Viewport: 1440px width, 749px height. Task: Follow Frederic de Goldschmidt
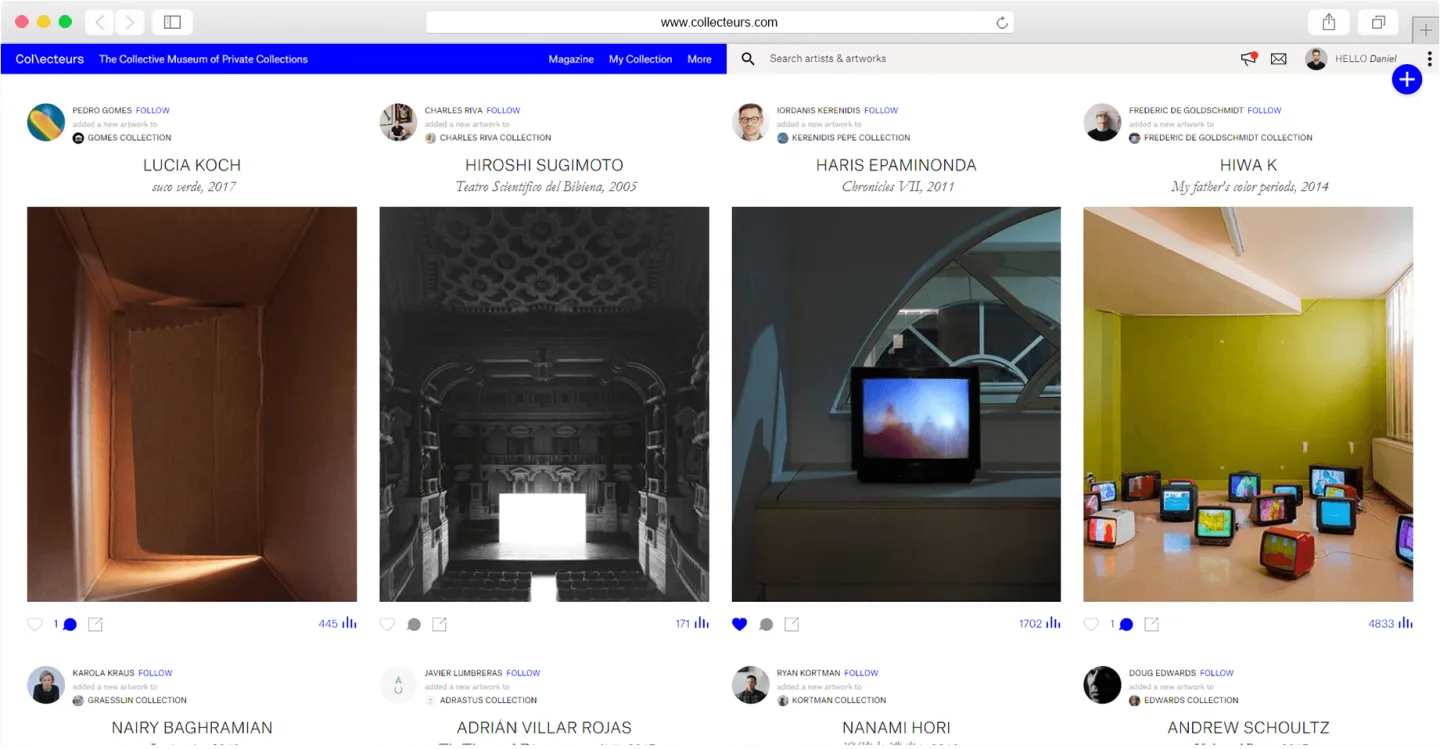point(1264,110)
